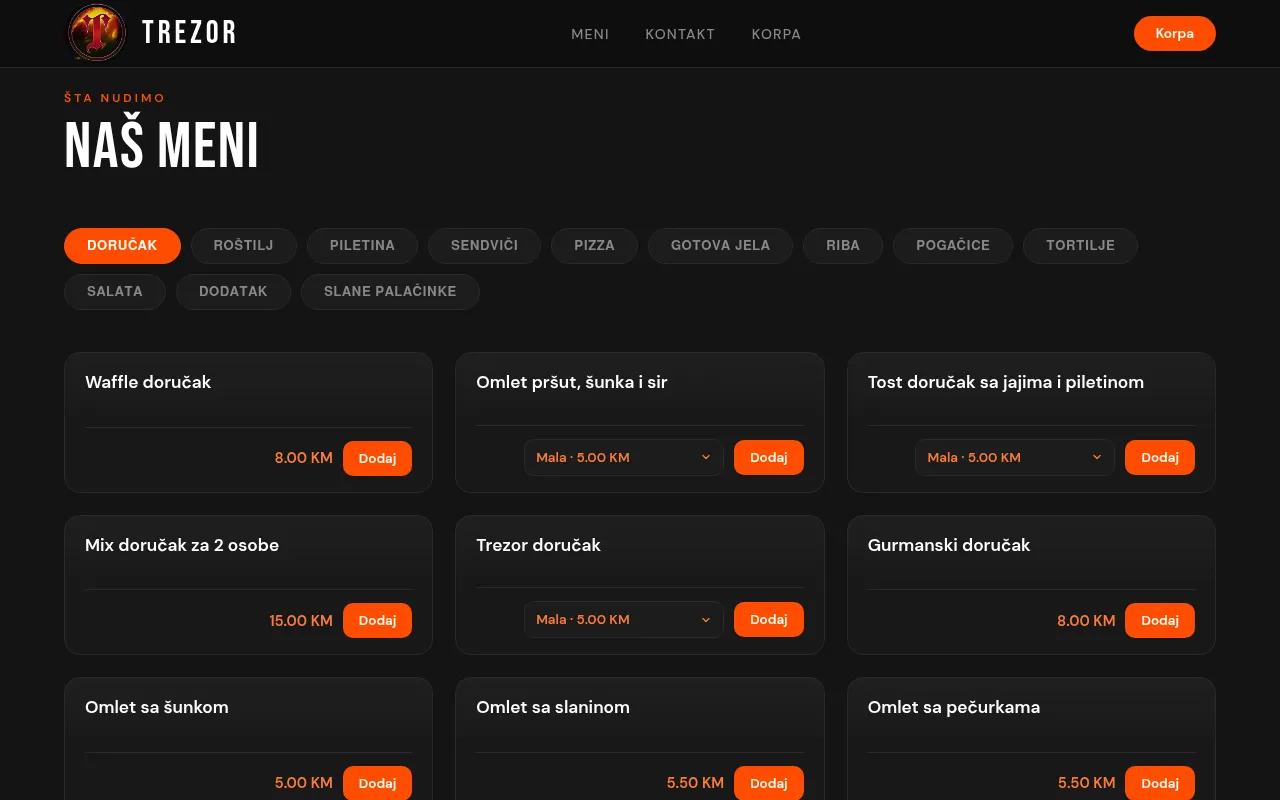
Task: Expand size dropdown for Tost doručak sa jajima
Action: coord(1014,457)
